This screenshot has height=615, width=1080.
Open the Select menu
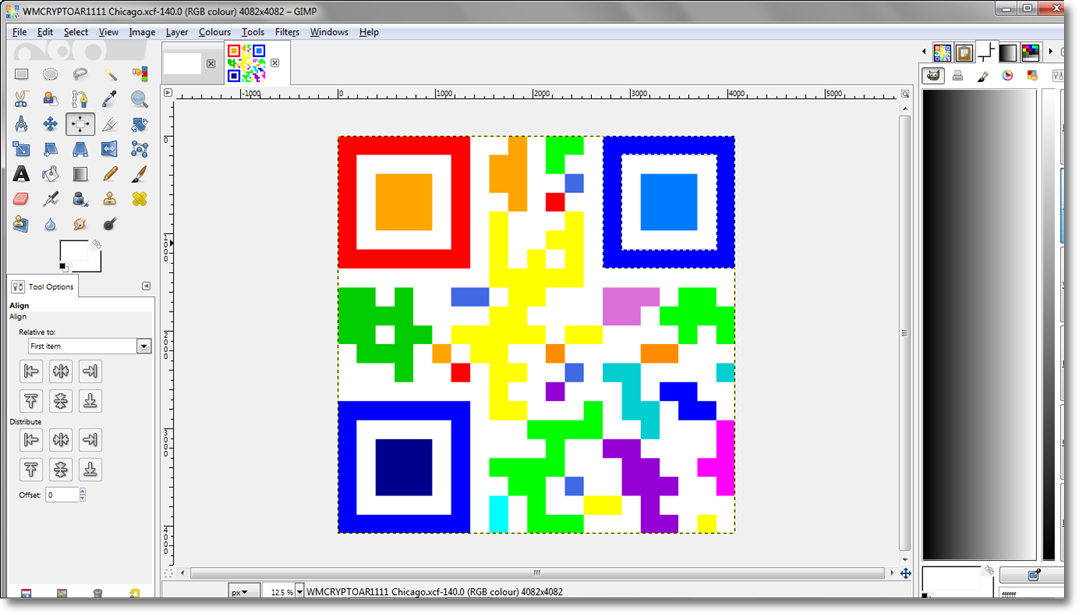[x=76, y=32]
